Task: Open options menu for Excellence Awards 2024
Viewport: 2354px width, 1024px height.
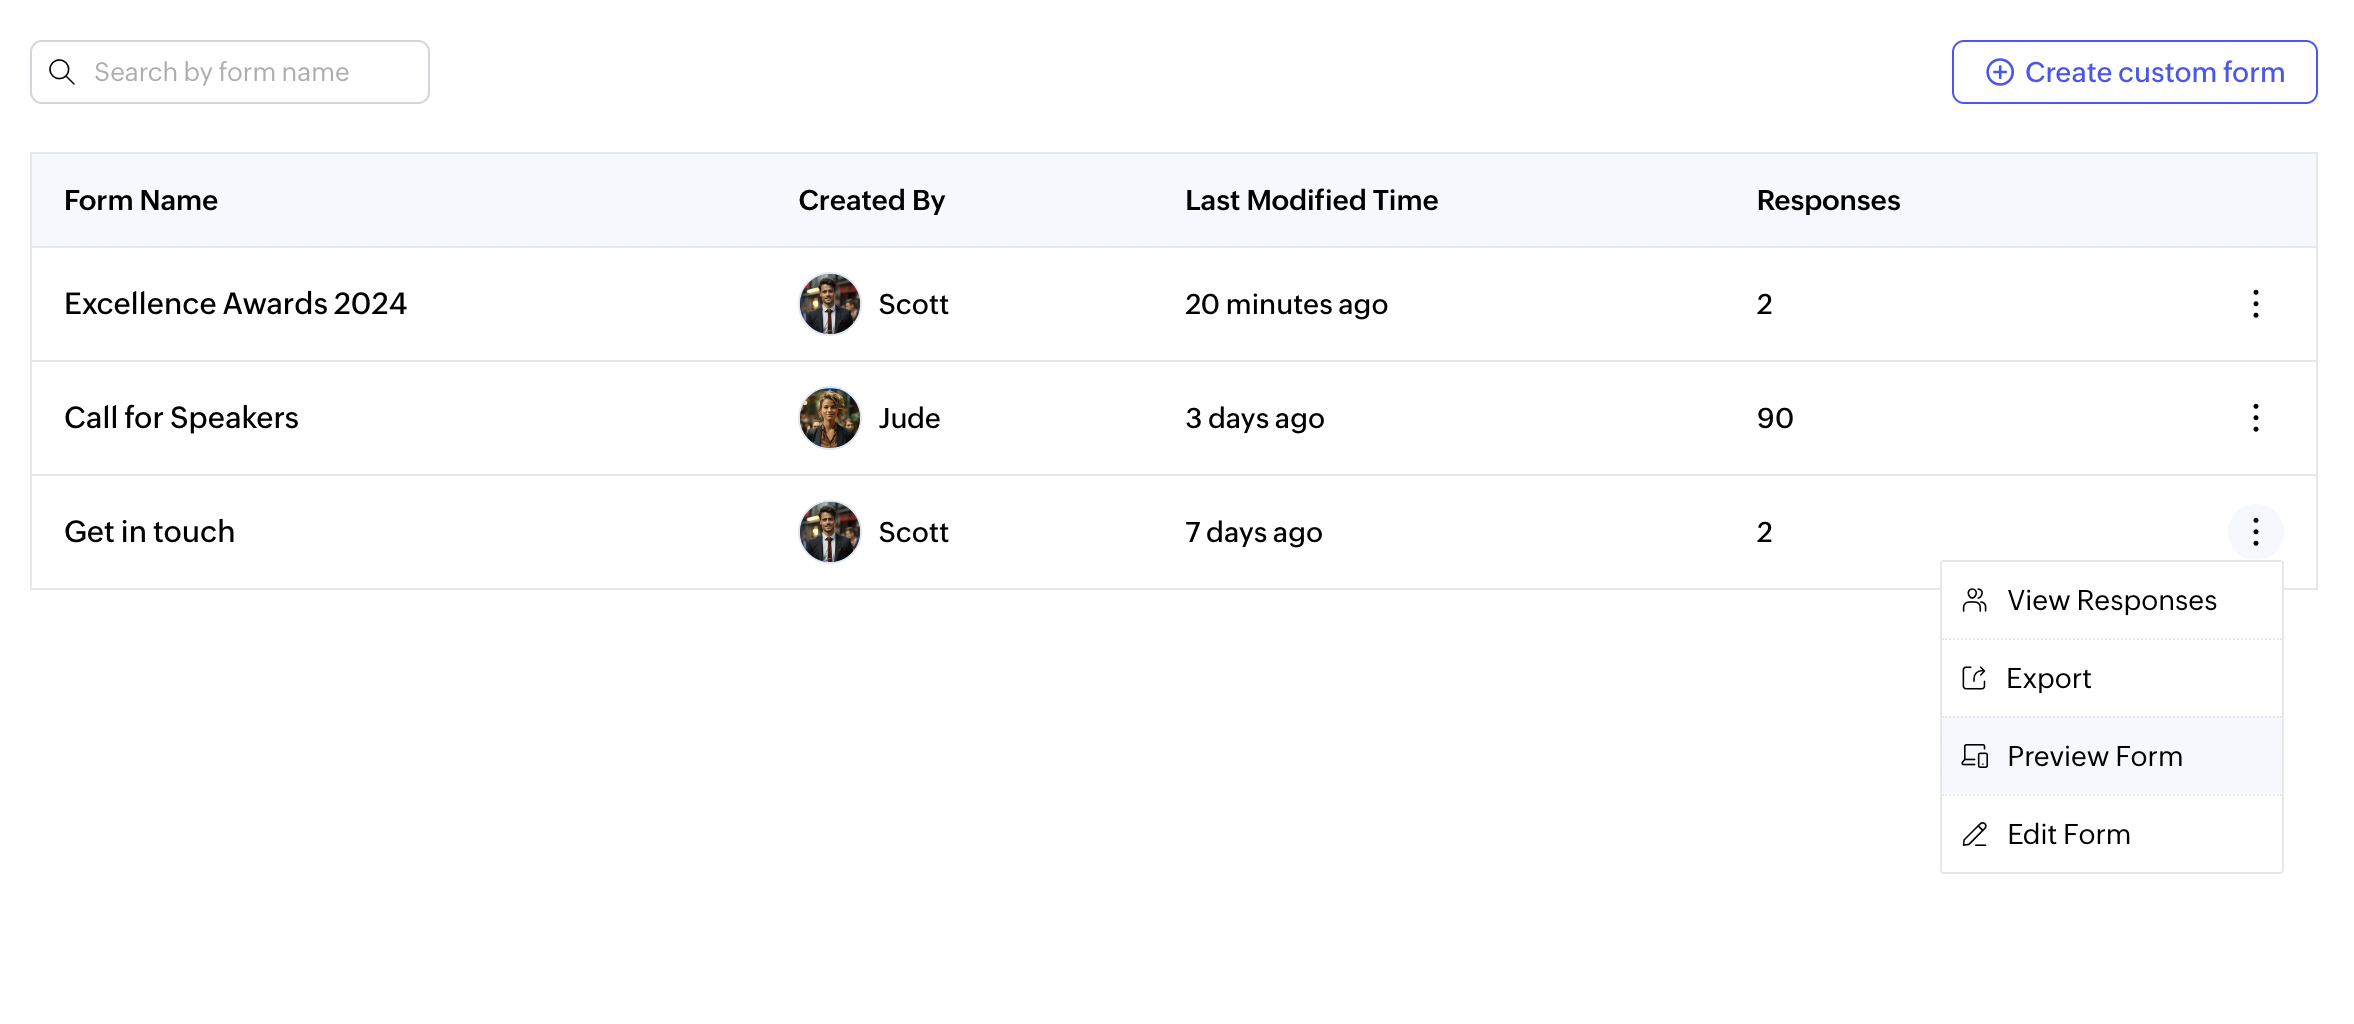Action: 2255,304
